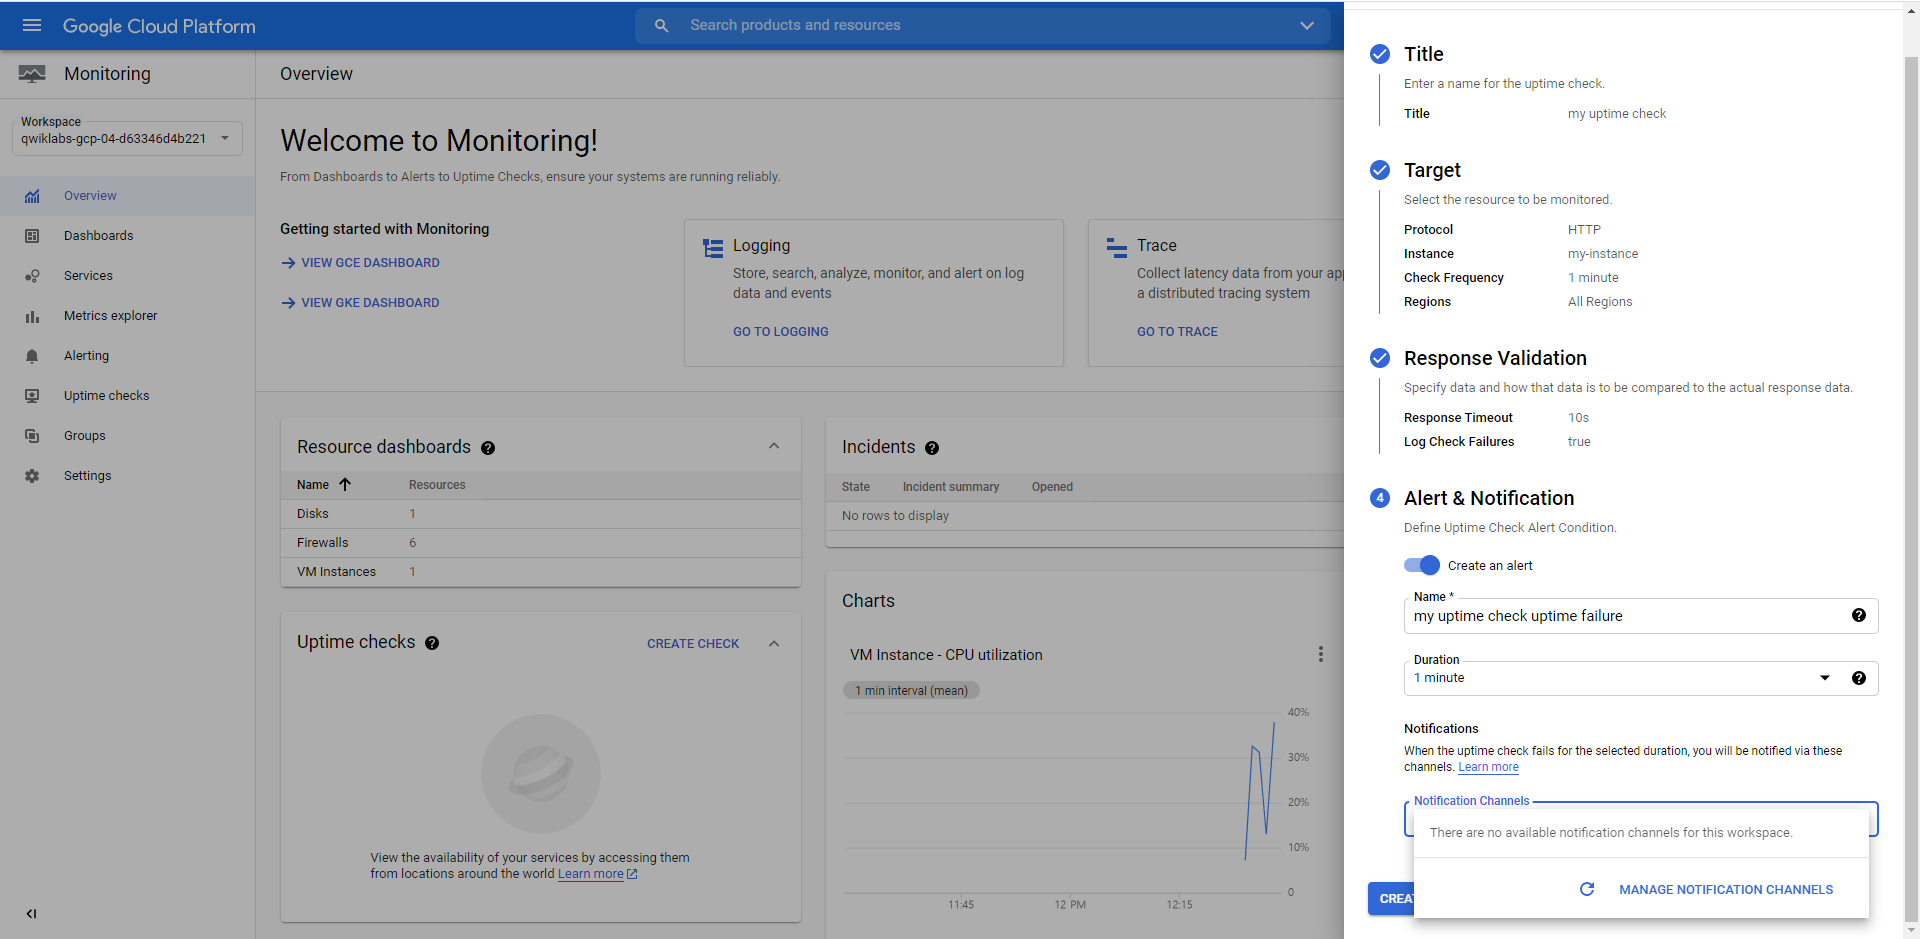Click step 4 Alert & Notification badge
This screenshot has width=1920, height=939.
pyautogui.click(x=1380, y=498)
